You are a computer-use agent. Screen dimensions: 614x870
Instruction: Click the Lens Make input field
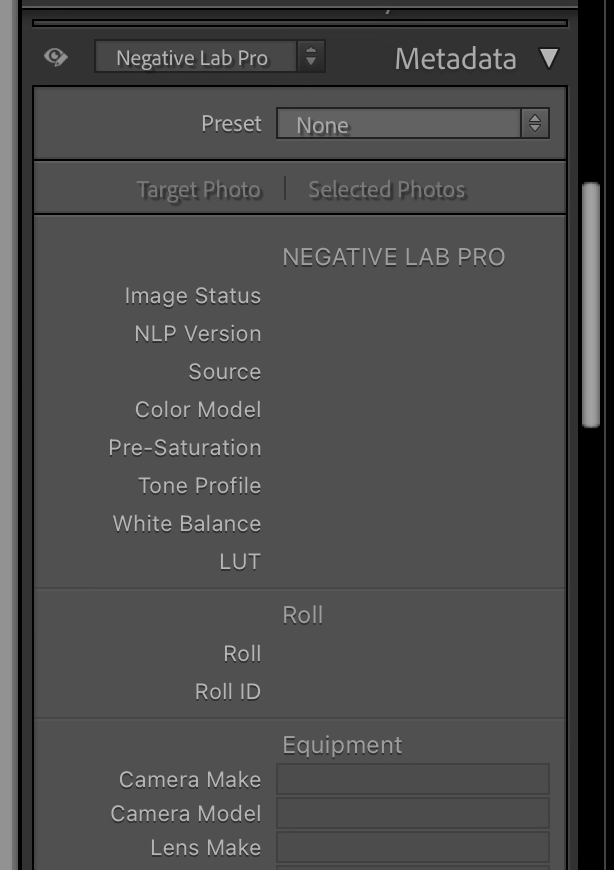pos(413,847)
